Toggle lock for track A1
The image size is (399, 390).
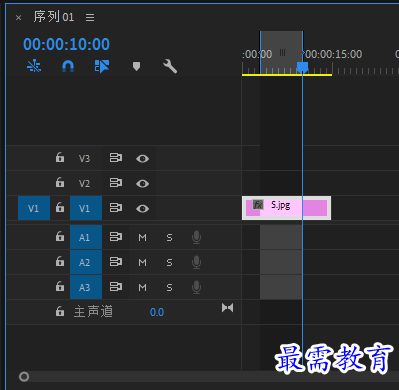point(60,236)
